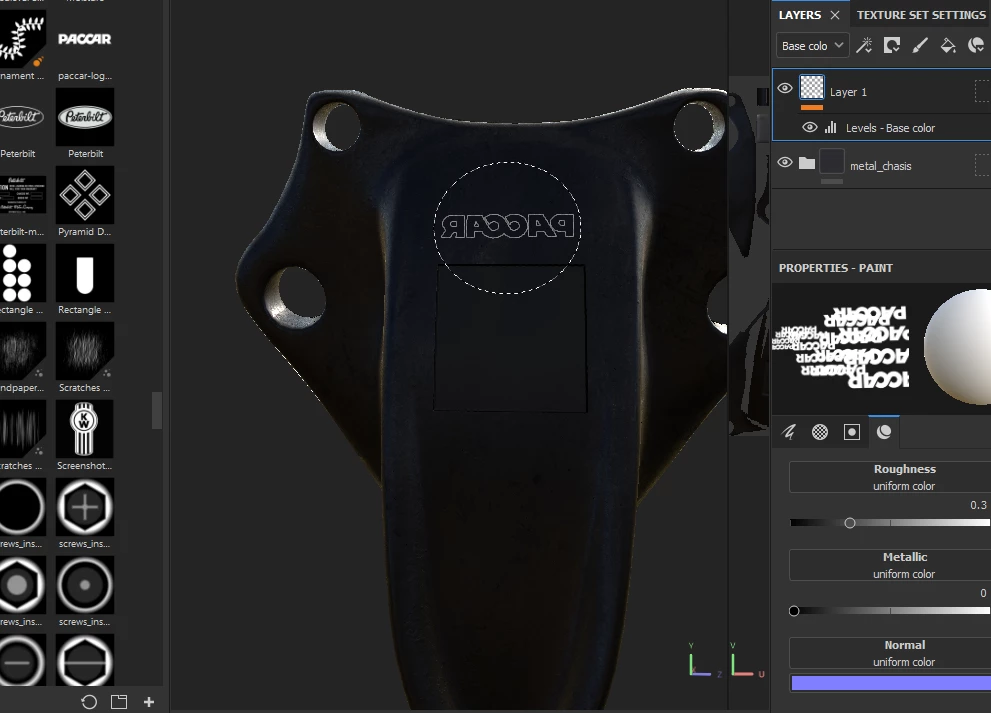Toggle visibility of Levels - Base color
Image resolution: width=991 pixels, height=713 pixels.
810,127
